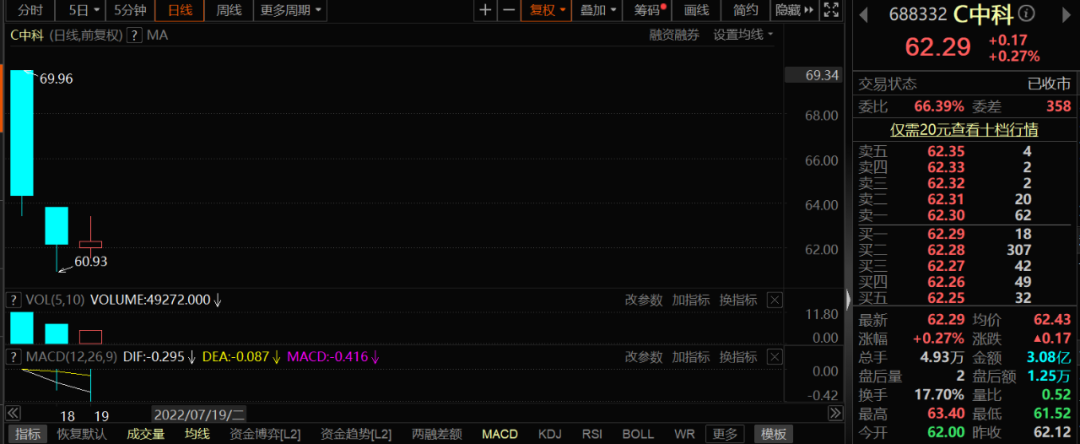Go to previous stock arrow
Image resolution: width=1080 pixels, height=444 pixels.
point(864,14)
